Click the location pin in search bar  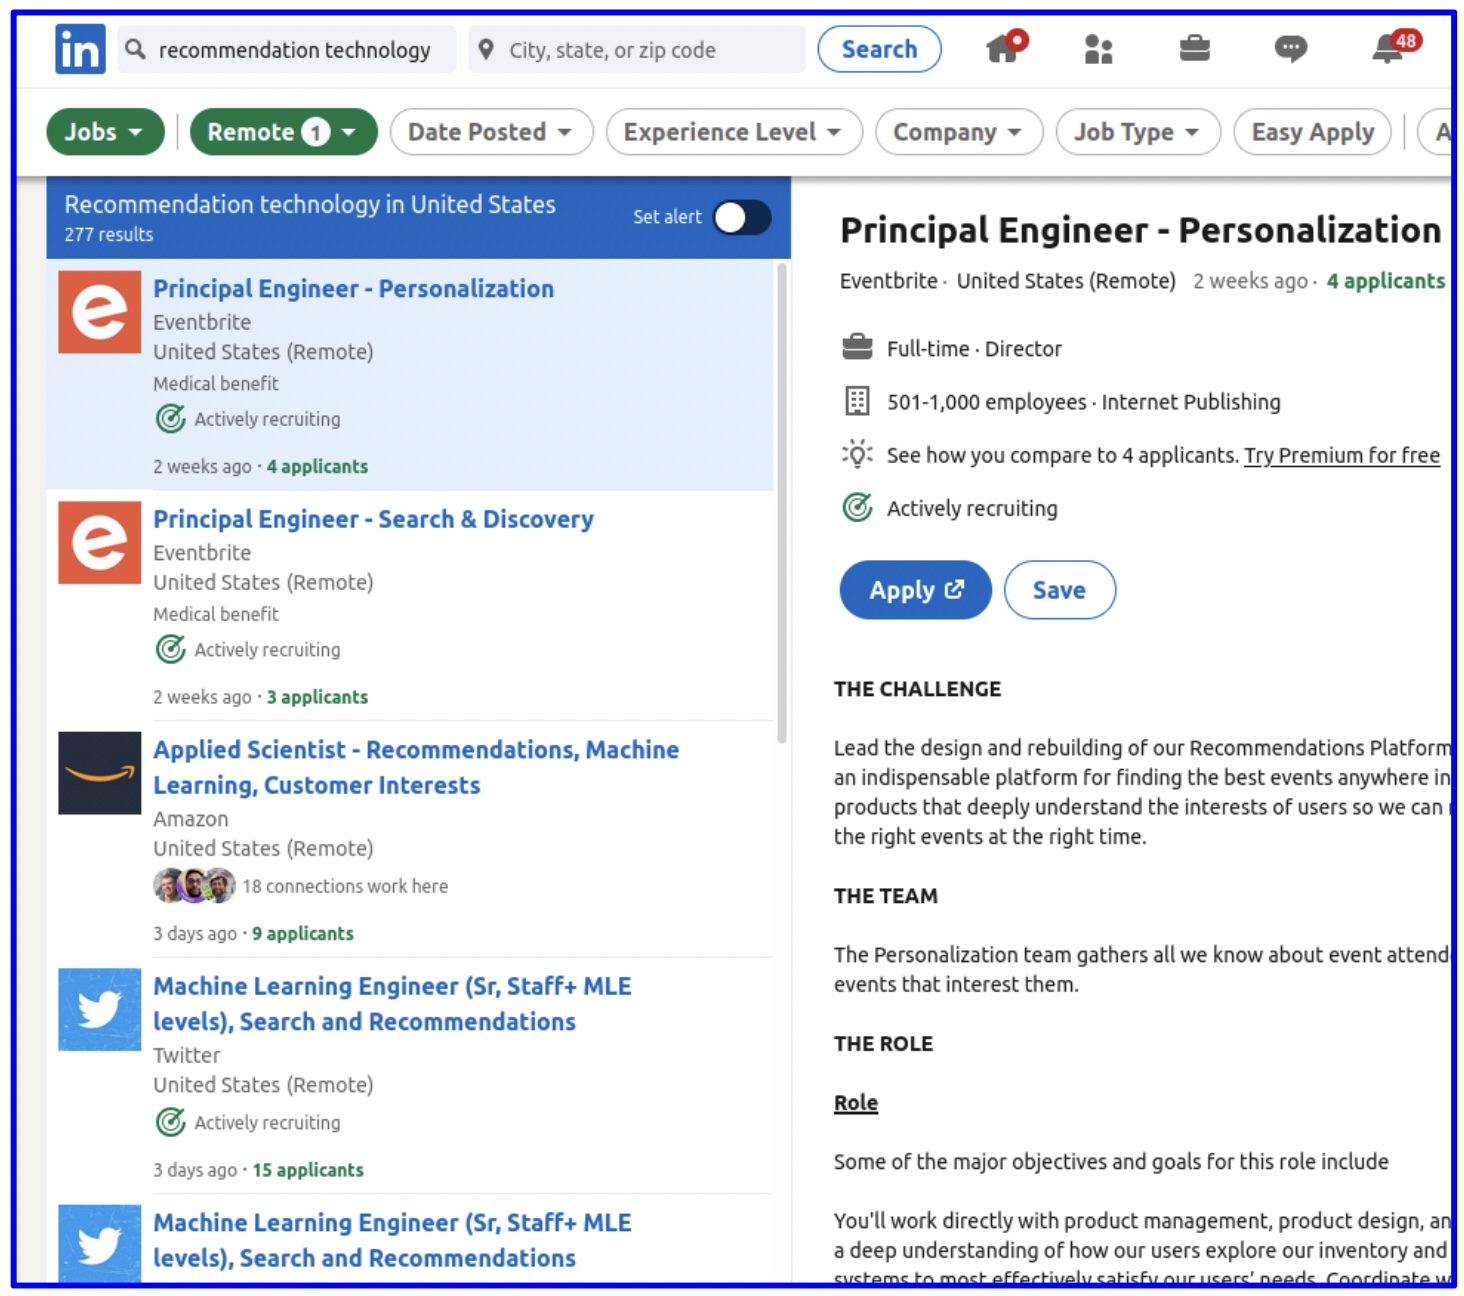pos(487,48)
